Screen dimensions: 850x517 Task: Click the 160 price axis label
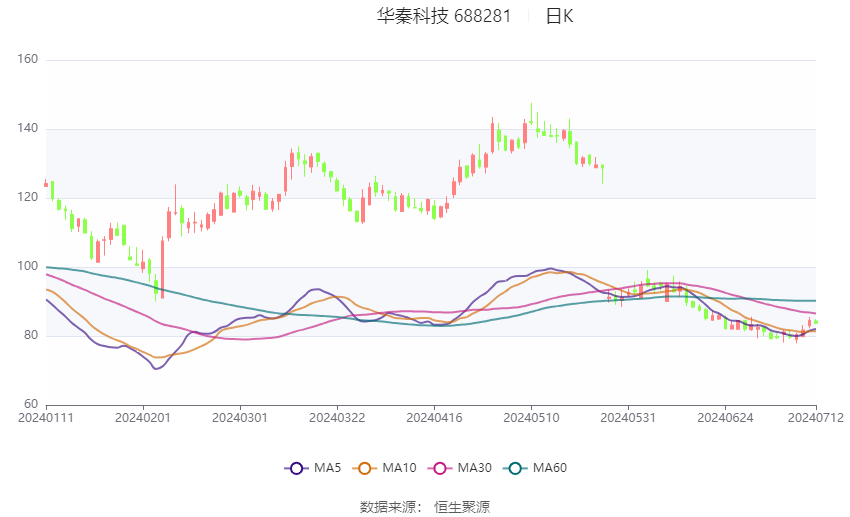pos(28,59)
